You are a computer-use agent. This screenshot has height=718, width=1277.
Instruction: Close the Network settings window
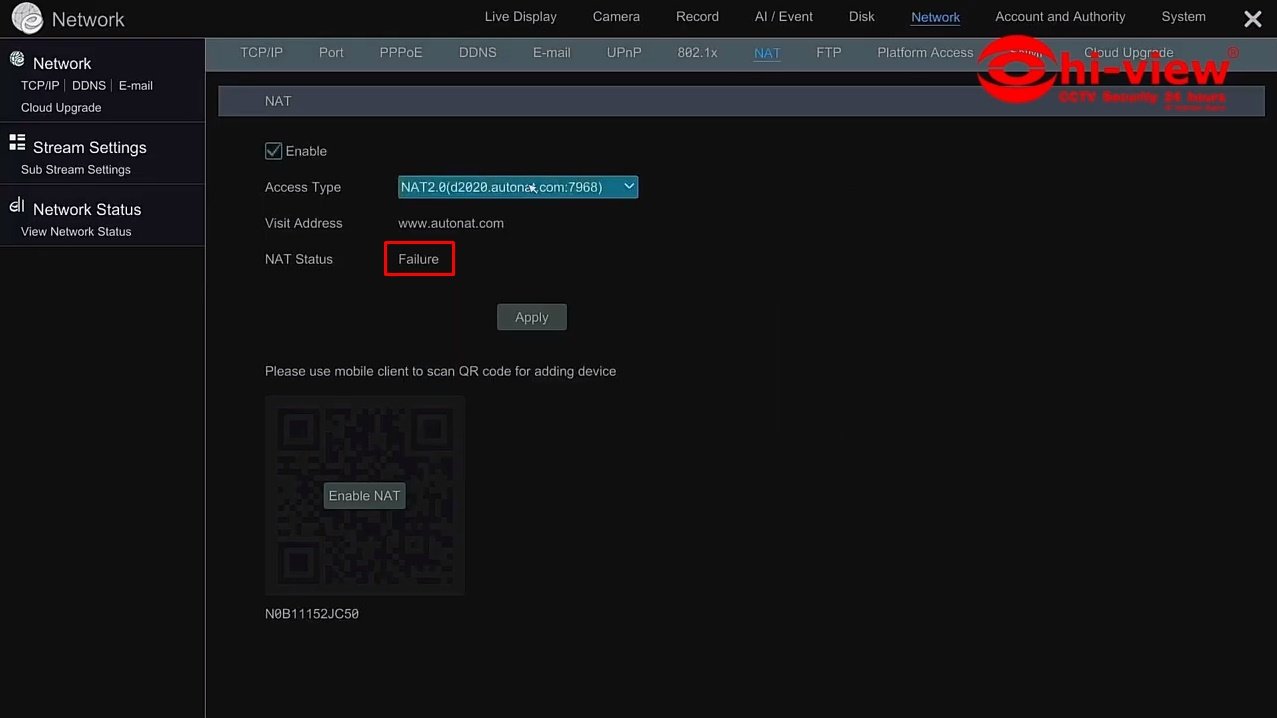click(1252, 19)
